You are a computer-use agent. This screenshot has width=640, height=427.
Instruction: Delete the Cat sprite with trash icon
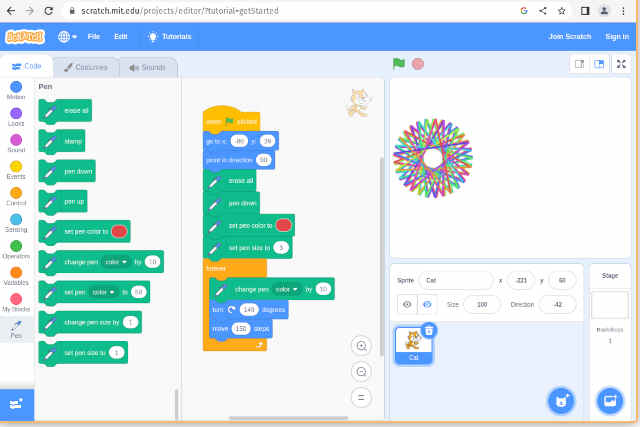[x=429, y=330]
